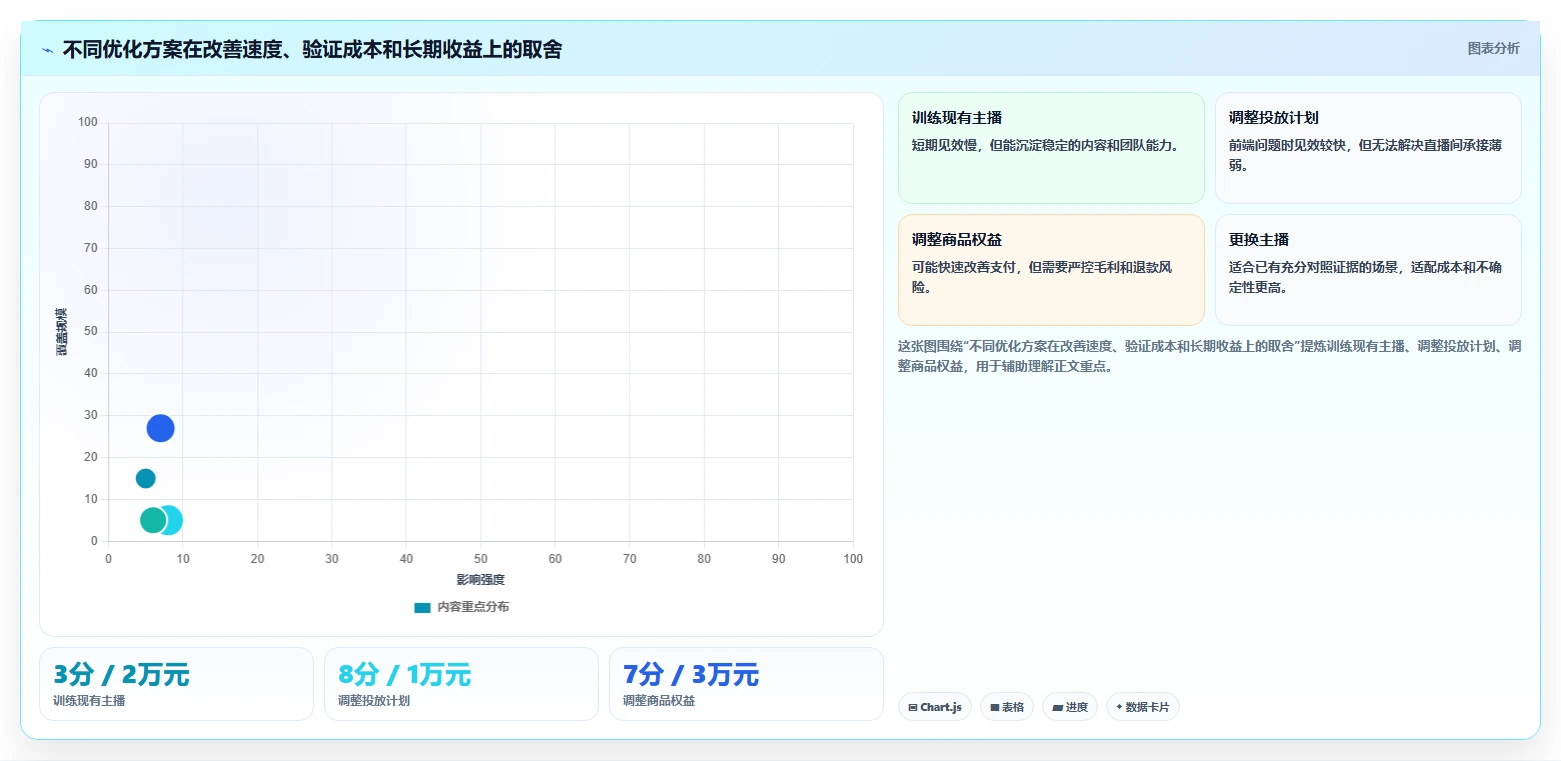Click the light cyan bubble behind the green one
The height and width of the screenshot is (761, 1561).
click(x=172, y=520)
